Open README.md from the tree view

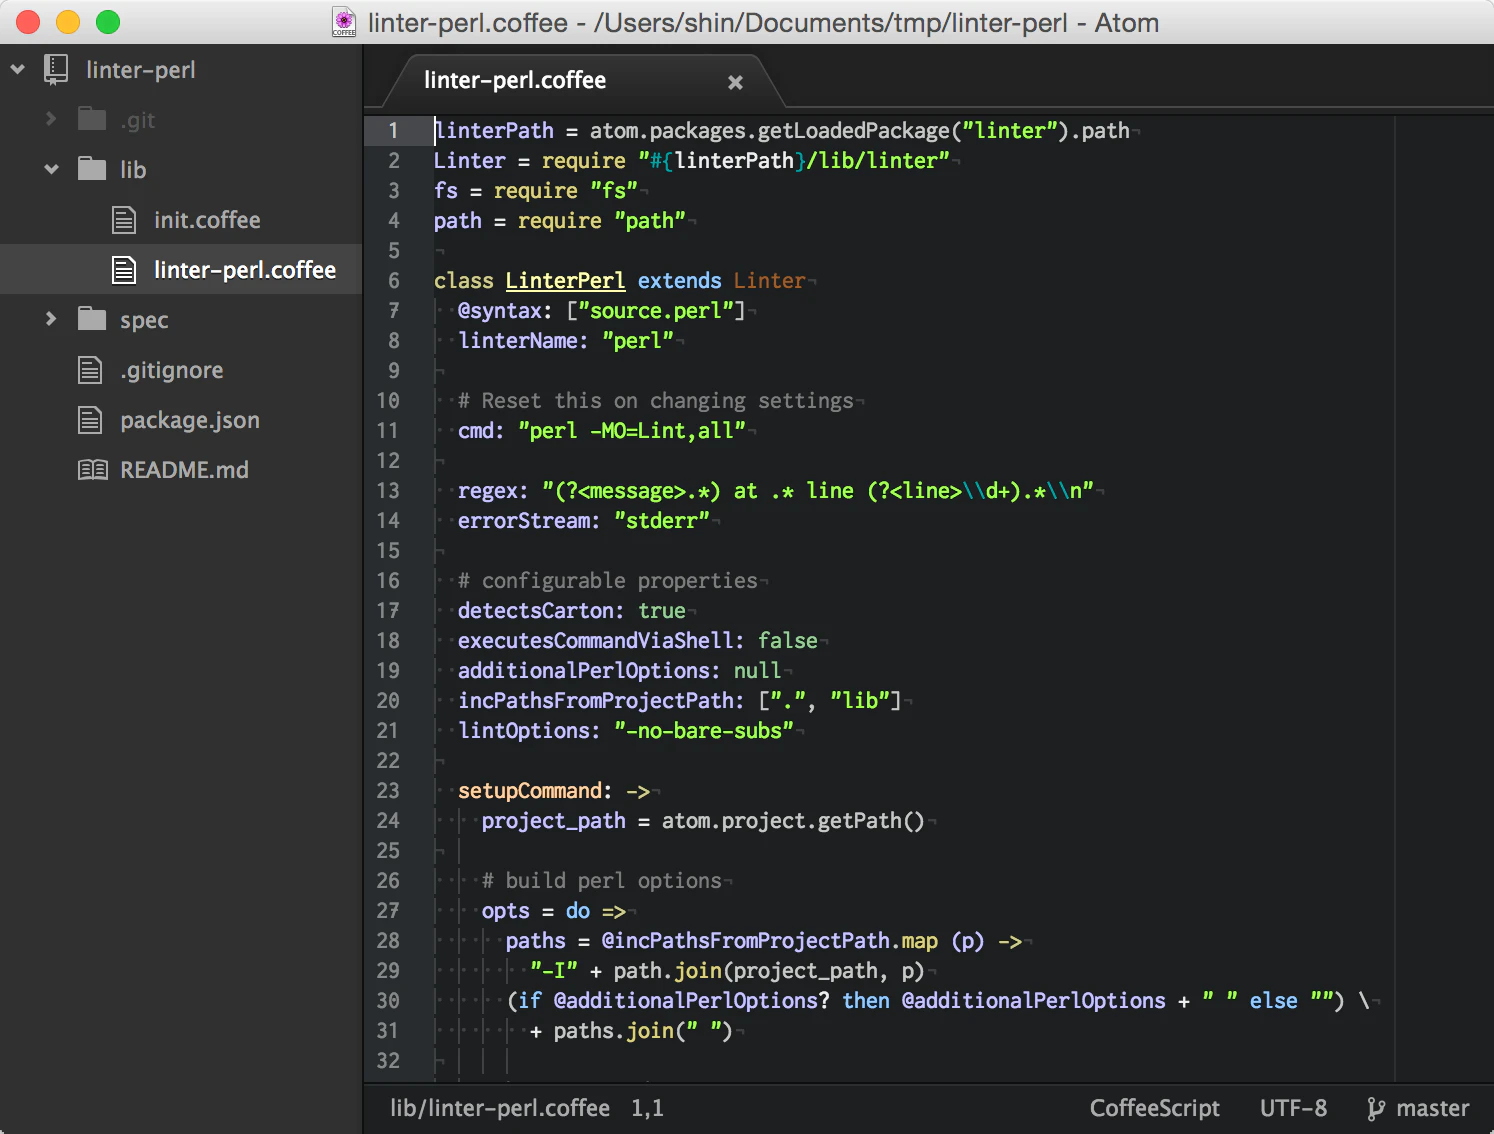coord(184,470)
